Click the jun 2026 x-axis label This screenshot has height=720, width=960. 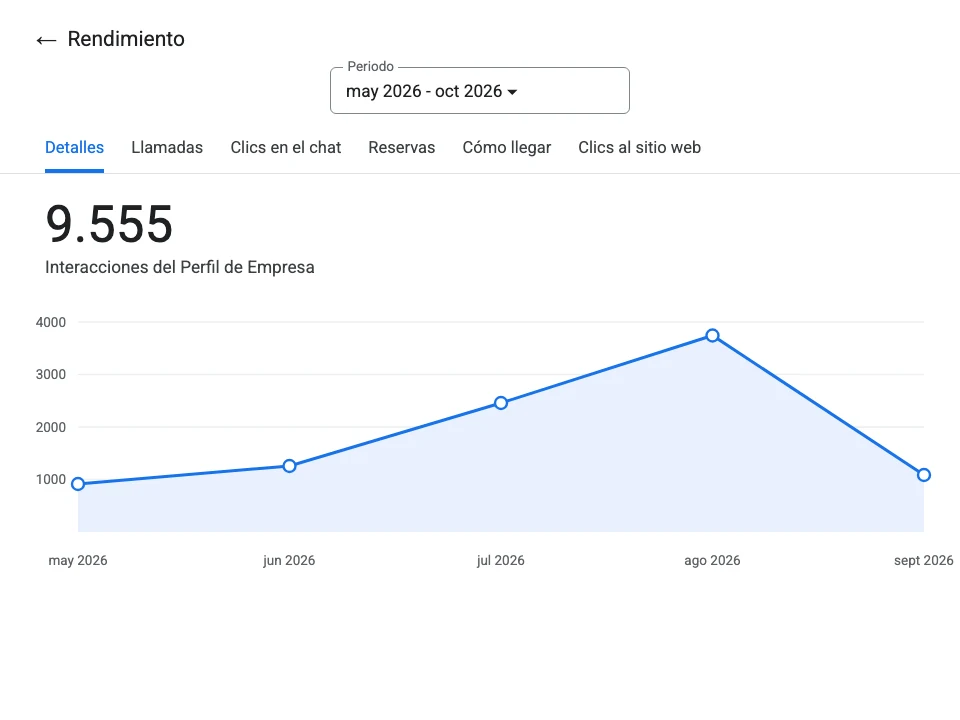pyautogui.click(x=289, y=560)
